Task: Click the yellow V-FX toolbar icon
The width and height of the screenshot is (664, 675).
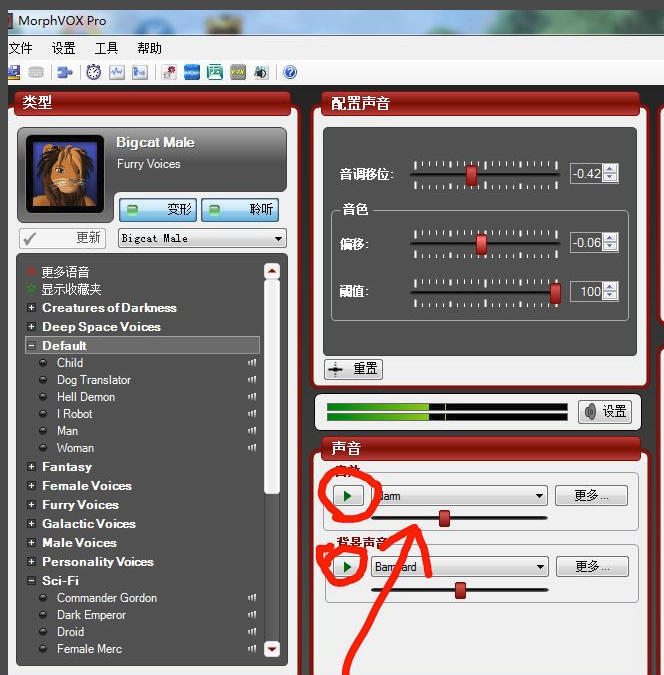Action: pyautogui.click(x=238, y=72)
